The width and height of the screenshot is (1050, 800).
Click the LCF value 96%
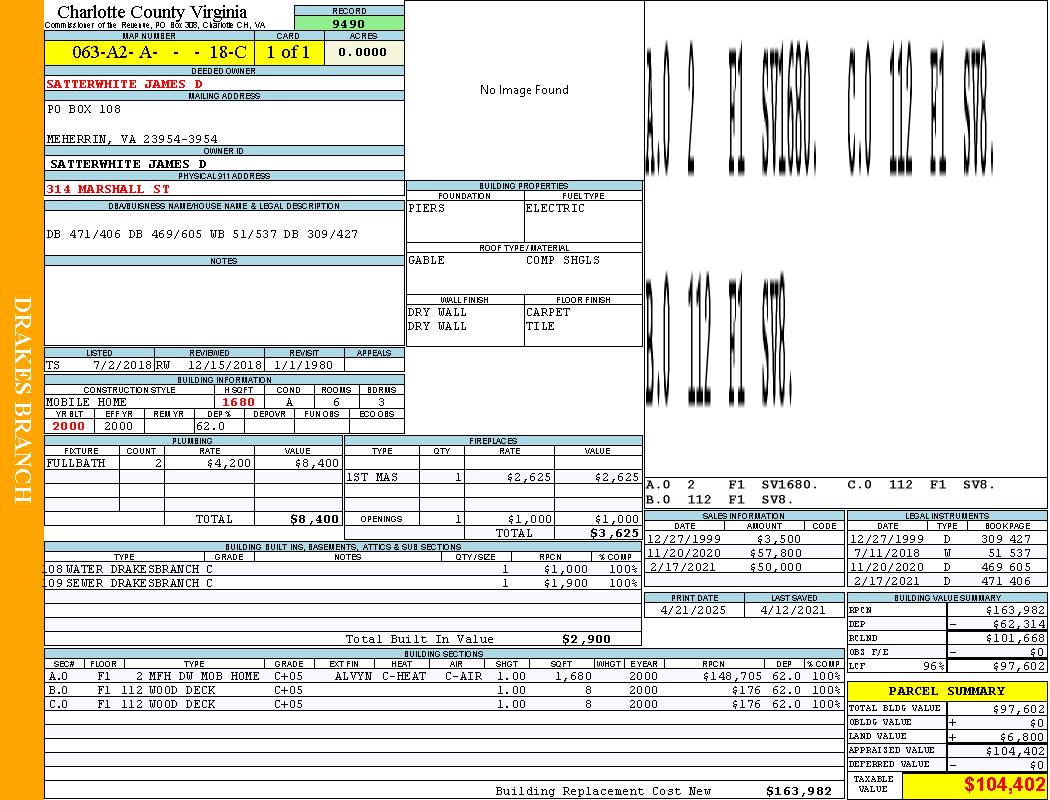933,667
